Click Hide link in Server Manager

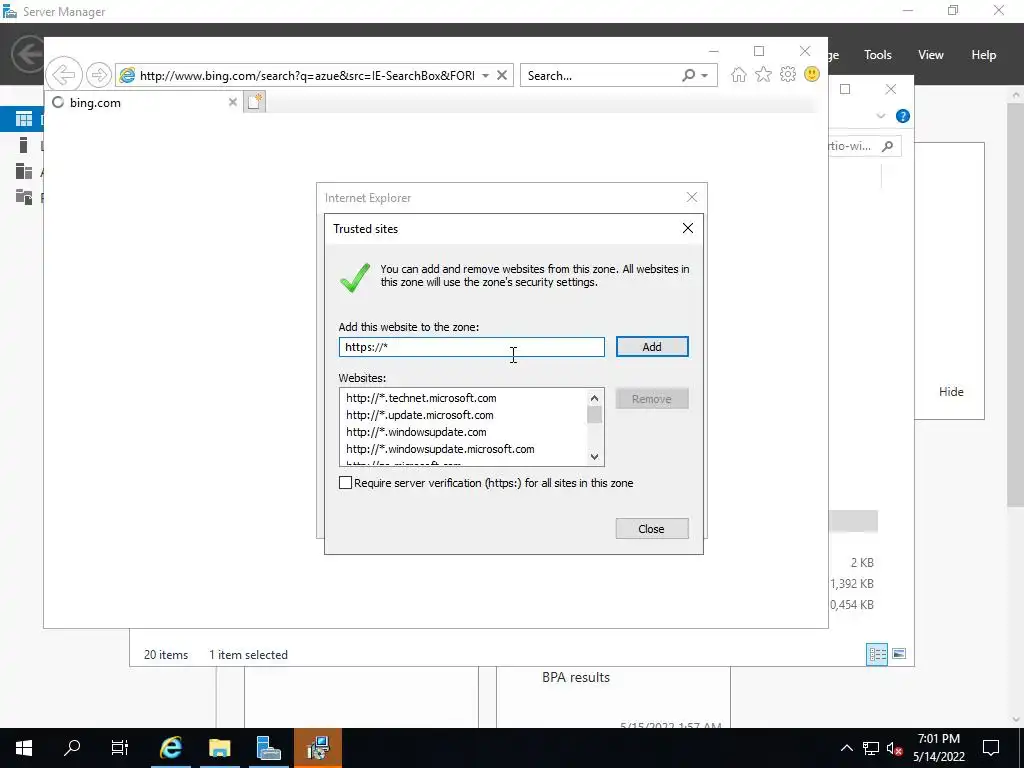point(951,392)
